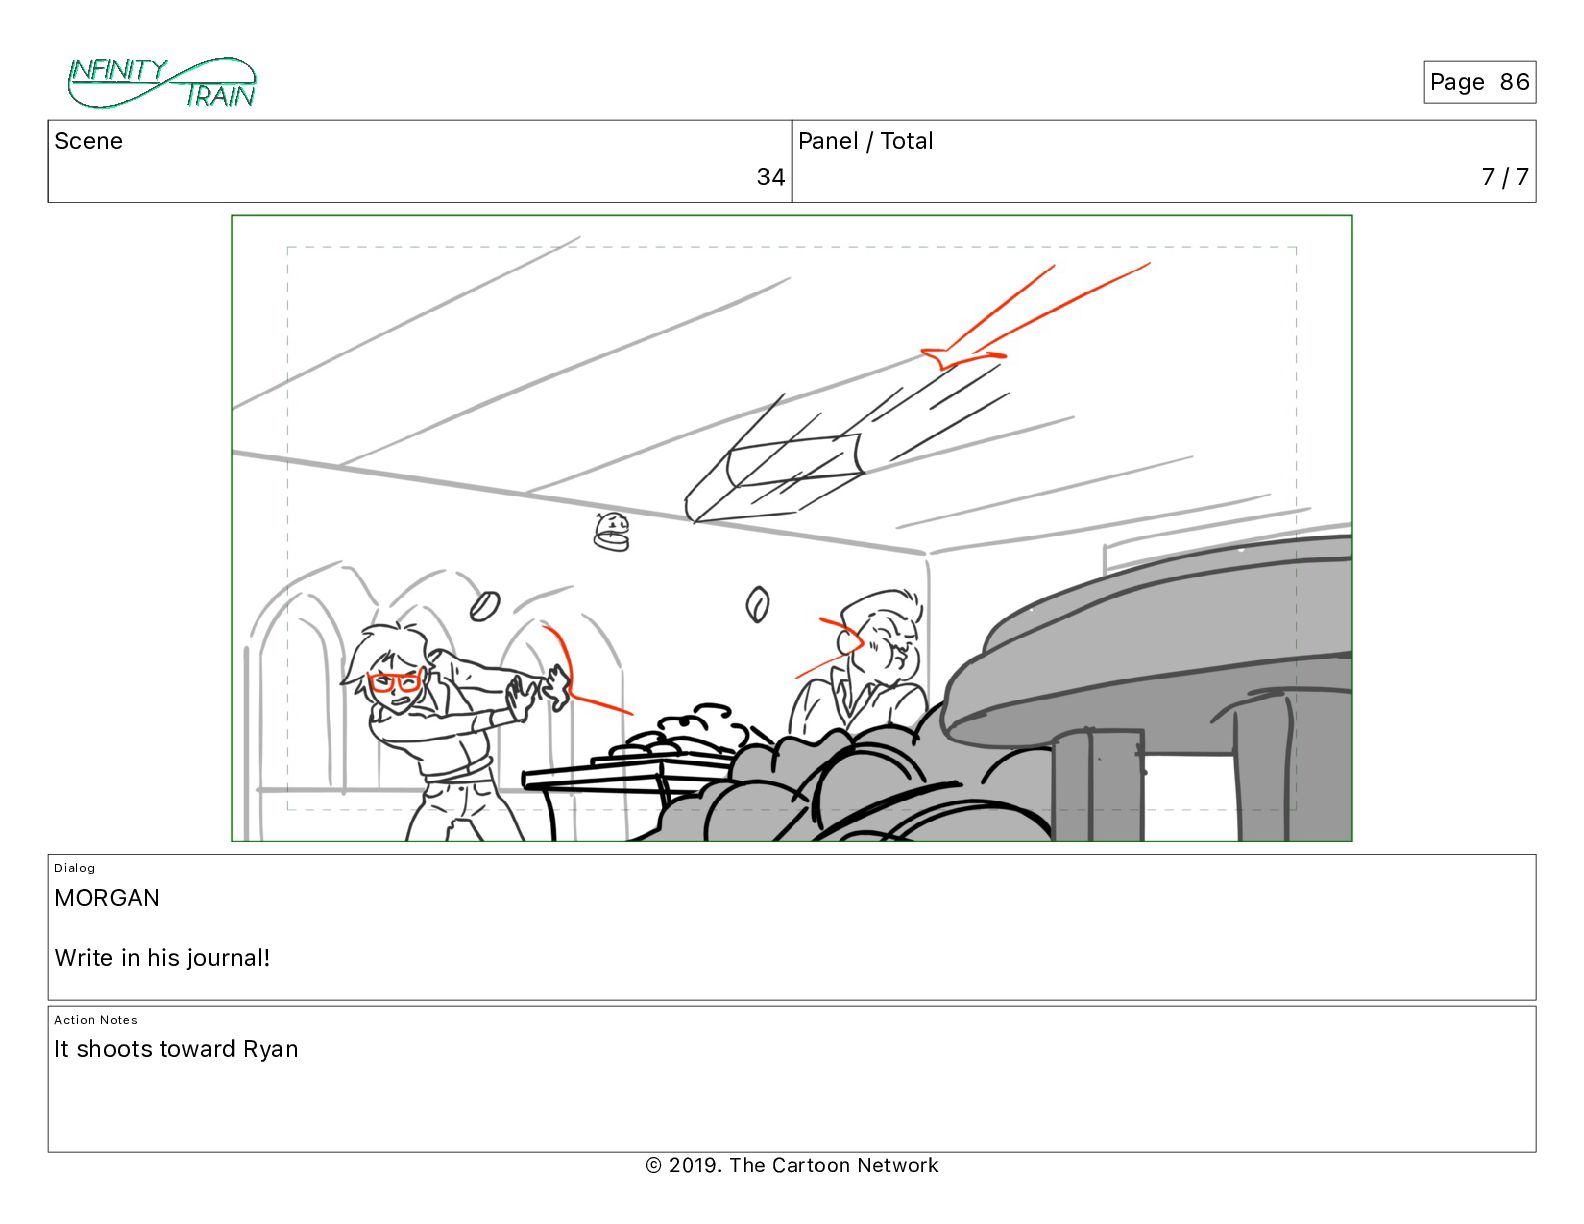This screenshot has height=1224, width=1584.
Task: Click the Action Notes label
Action: pos(96,1020)
